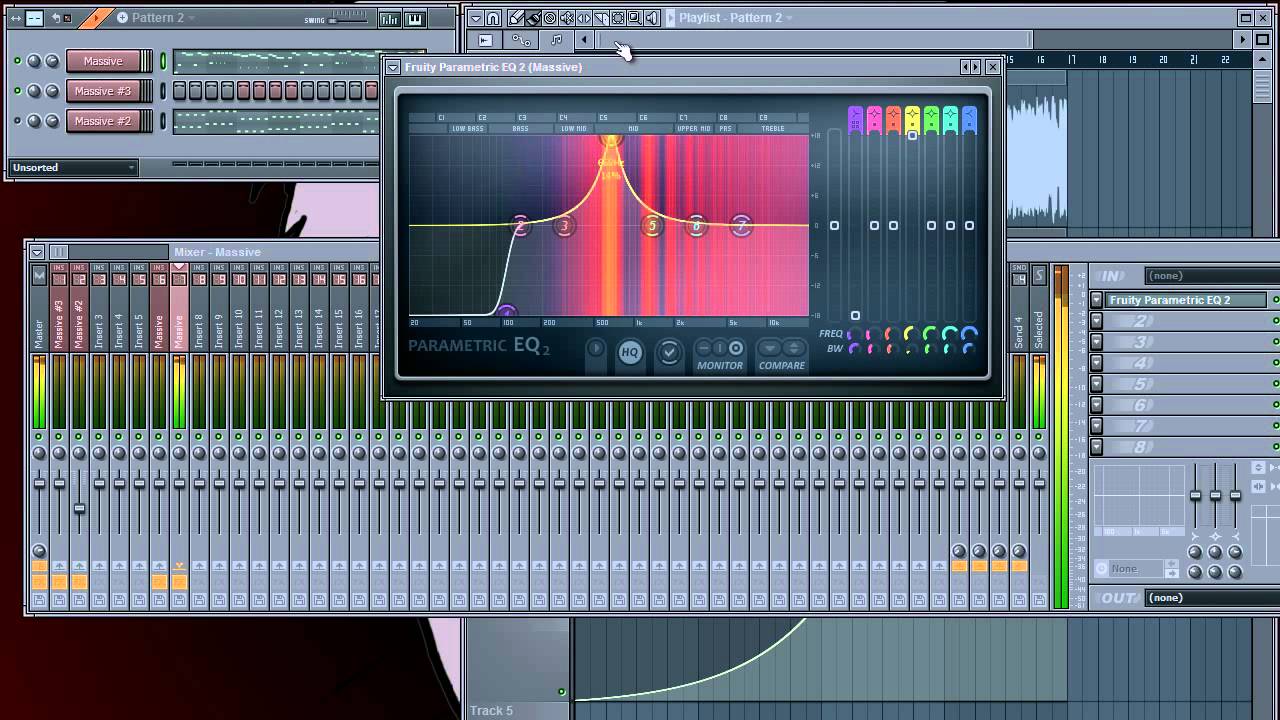This screenshot has width=1280, height=720.
Task: Select the paint brush tool in Playlist
Action: tap(533, 18)
